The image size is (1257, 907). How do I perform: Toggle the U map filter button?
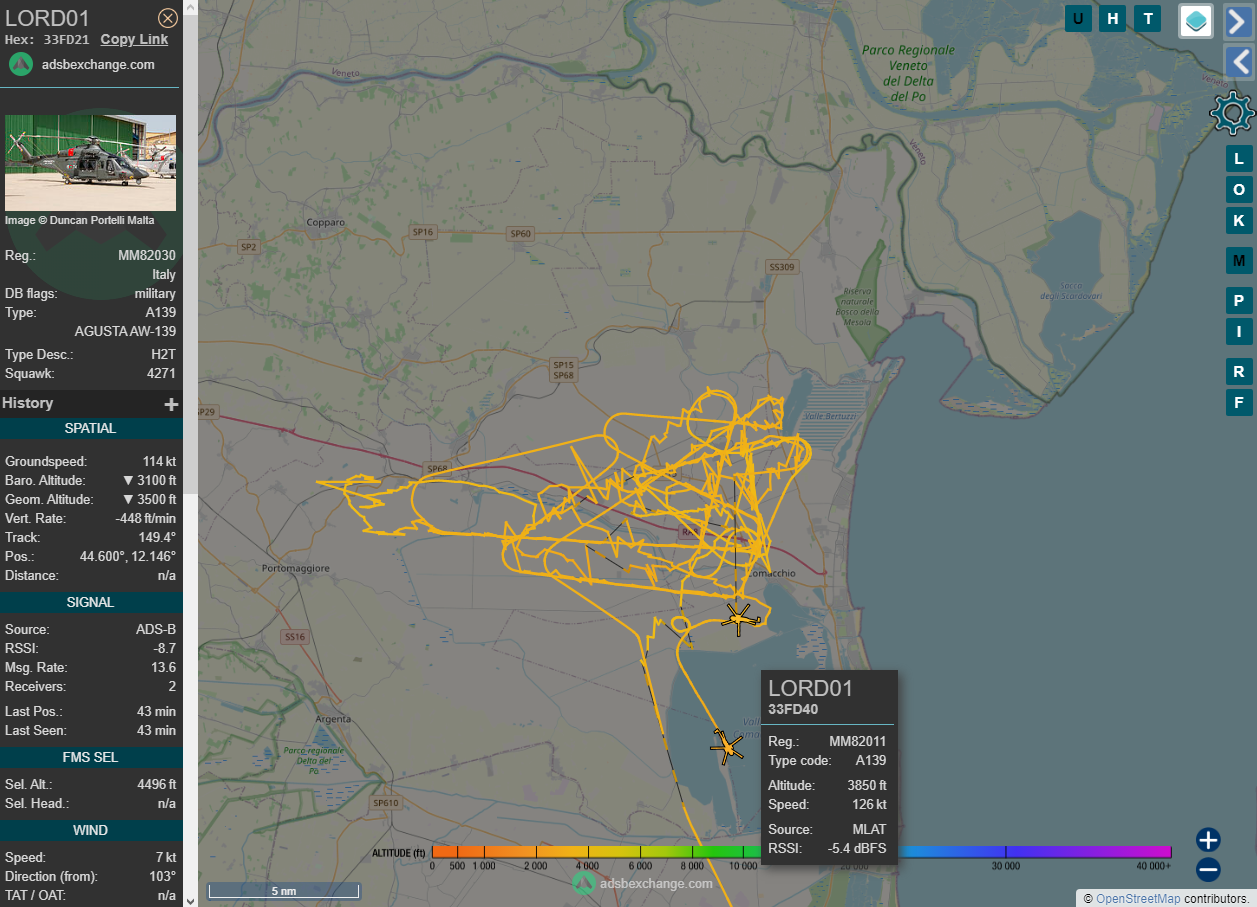[x=1078, y=18]
